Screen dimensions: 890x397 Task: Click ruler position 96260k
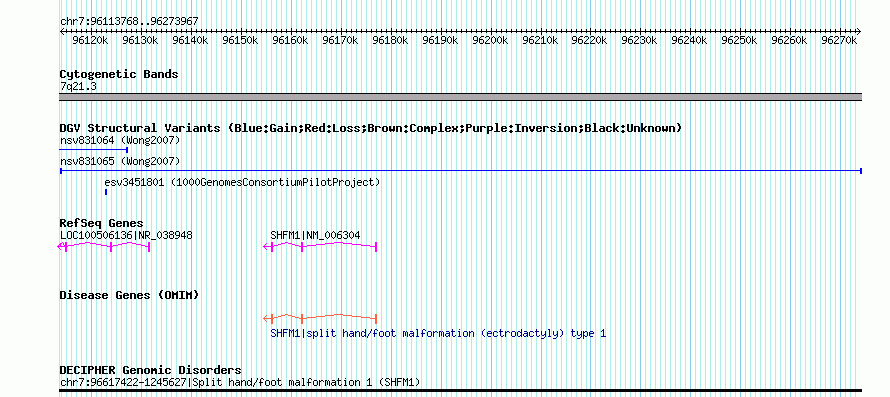[x=790, y=40]
